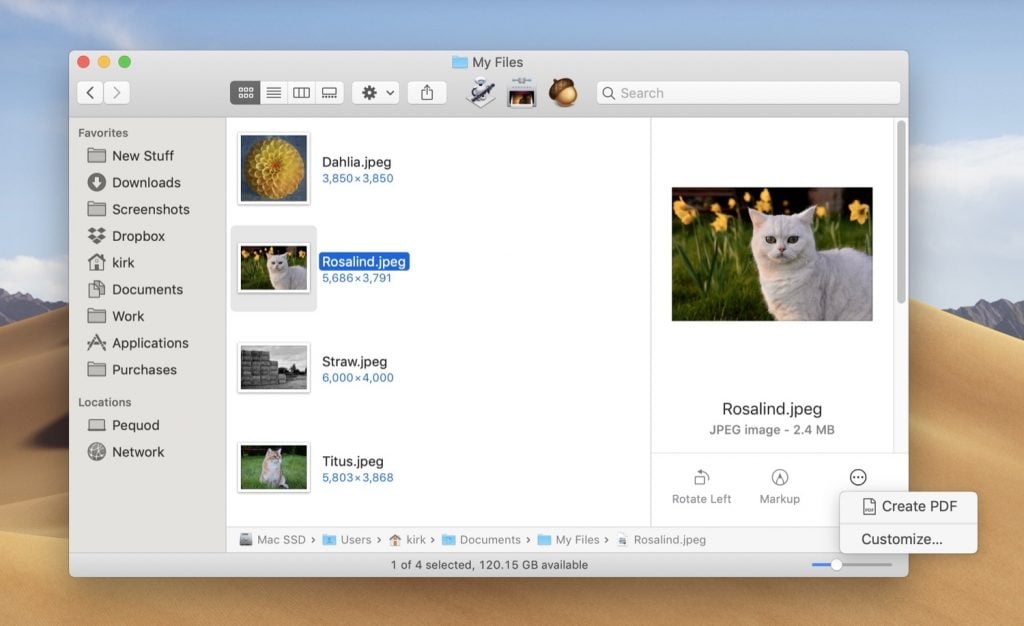Image resolution: width=1024 pixels, height=626 pixels.
Task: Open the action gear dropdown
Action: click(375, 92)
